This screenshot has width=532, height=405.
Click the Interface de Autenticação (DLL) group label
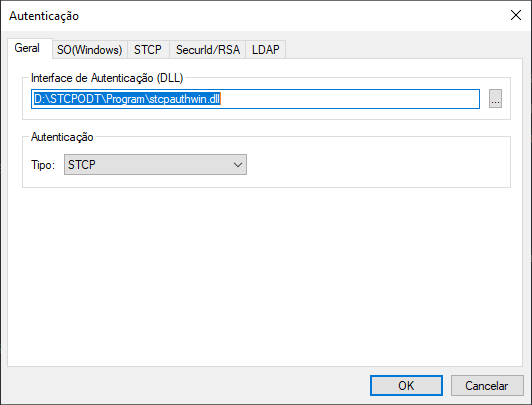[x=107, y=78]
